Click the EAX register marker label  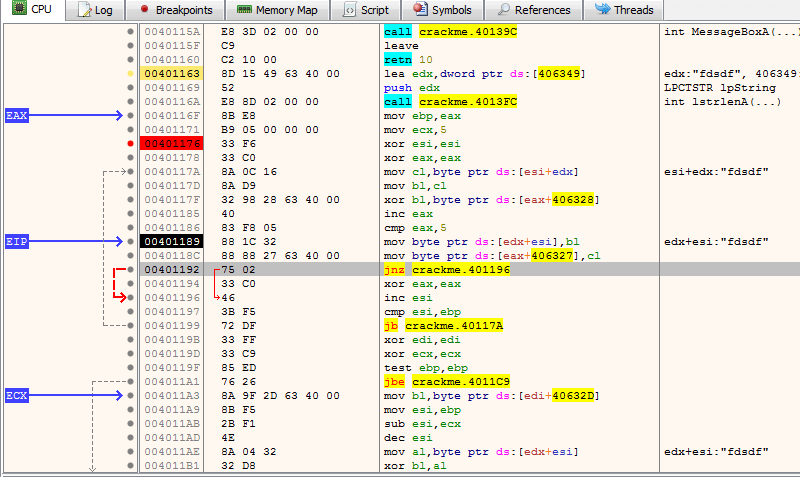pyautogui.click(x=17, y=116)
